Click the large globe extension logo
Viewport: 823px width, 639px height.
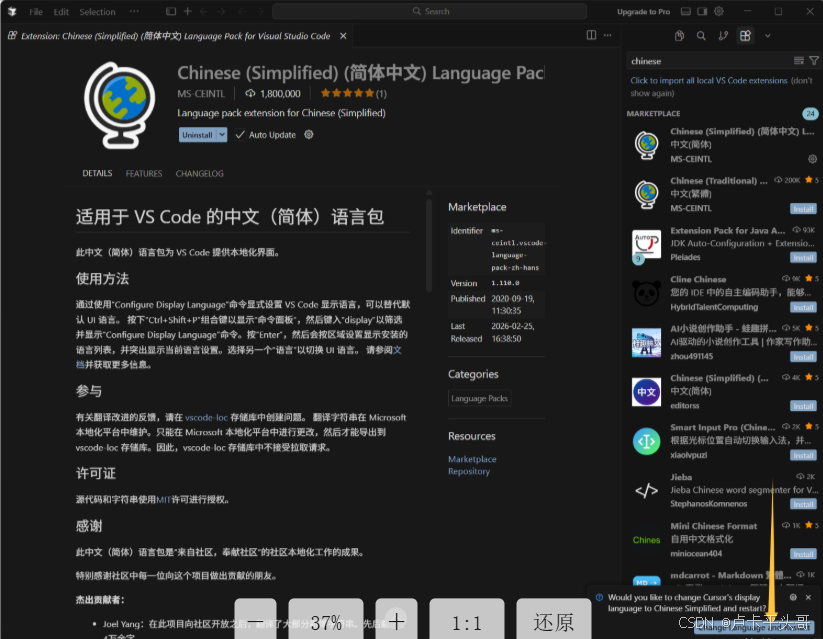(x=119, y=105)
